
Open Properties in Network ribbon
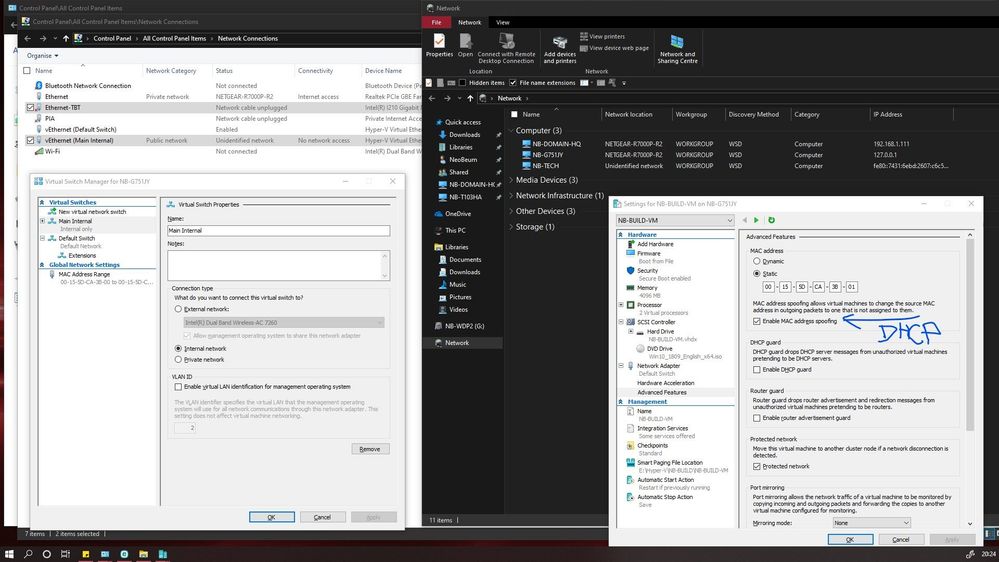pos(439,45)
